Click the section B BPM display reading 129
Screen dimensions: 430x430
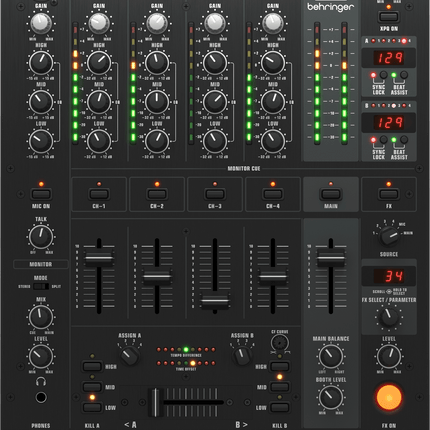pos(389,123)
